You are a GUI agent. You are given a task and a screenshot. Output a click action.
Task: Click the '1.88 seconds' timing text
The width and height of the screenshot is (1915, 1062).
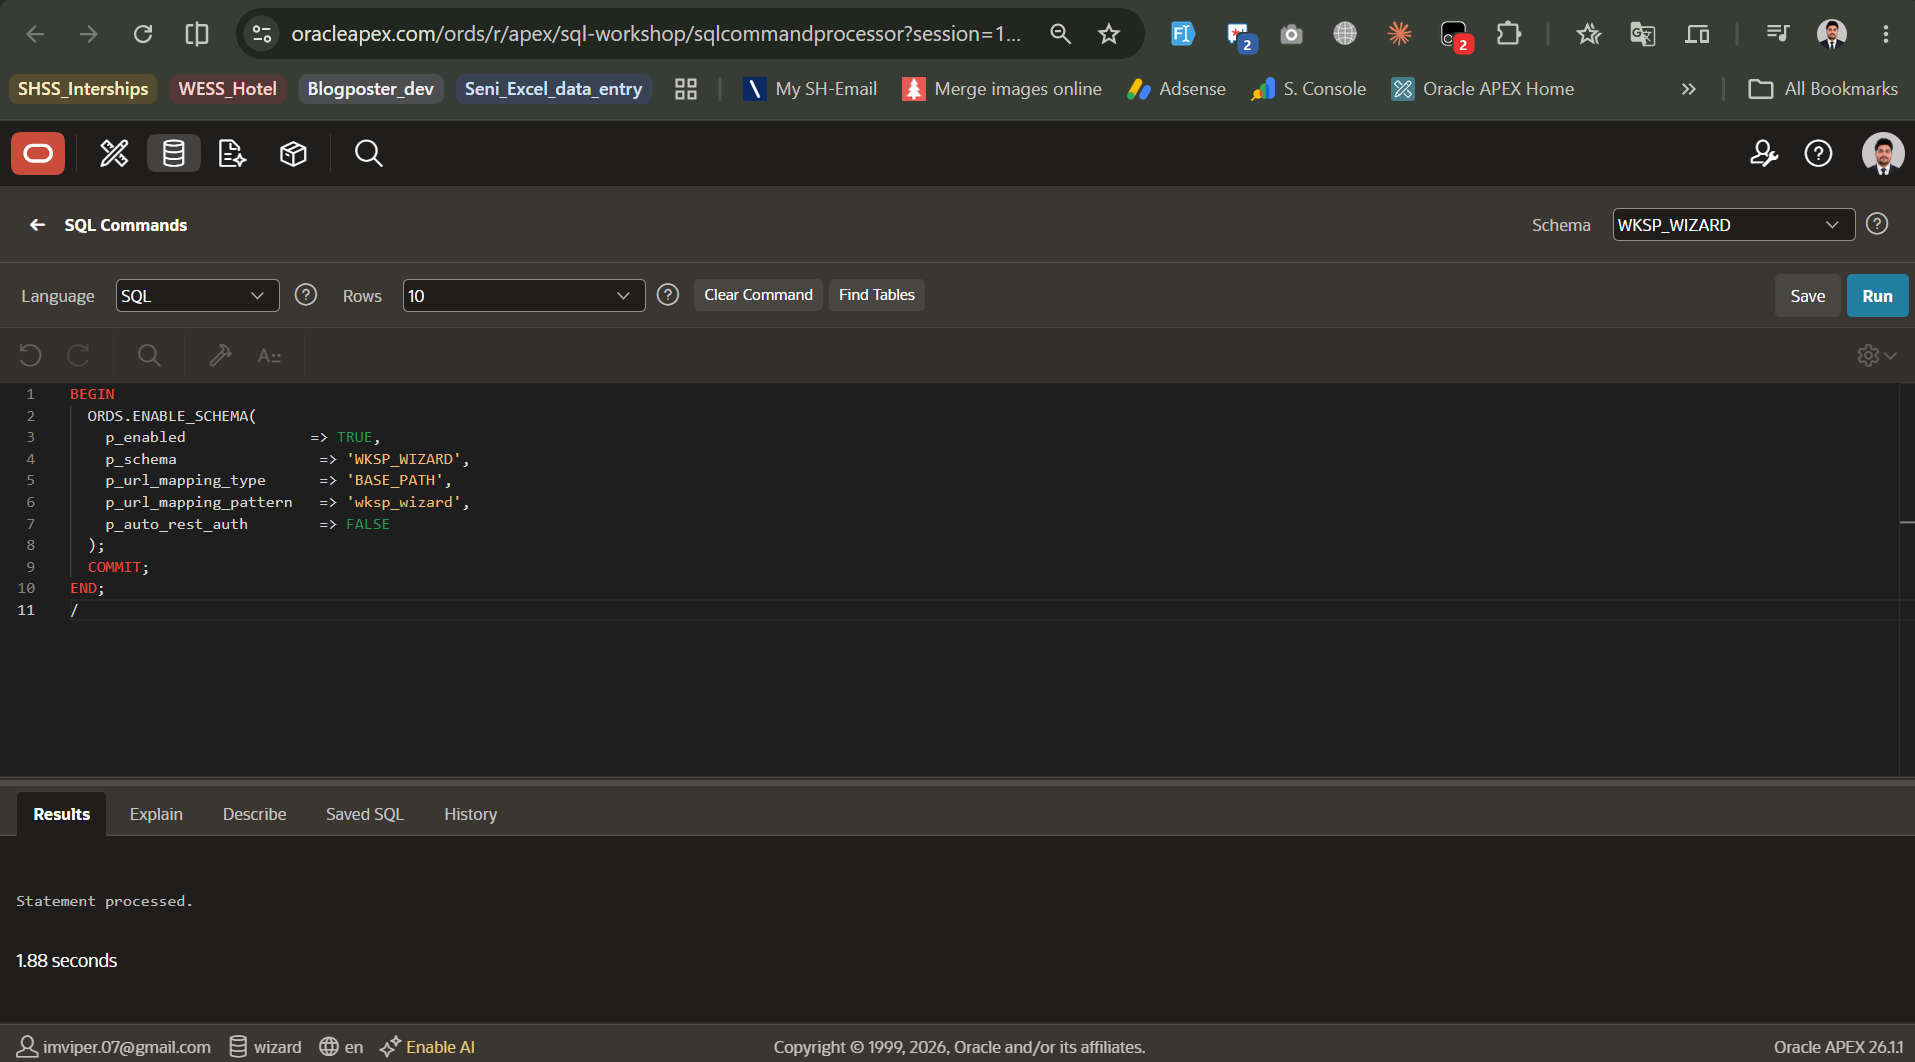point(66,961)
